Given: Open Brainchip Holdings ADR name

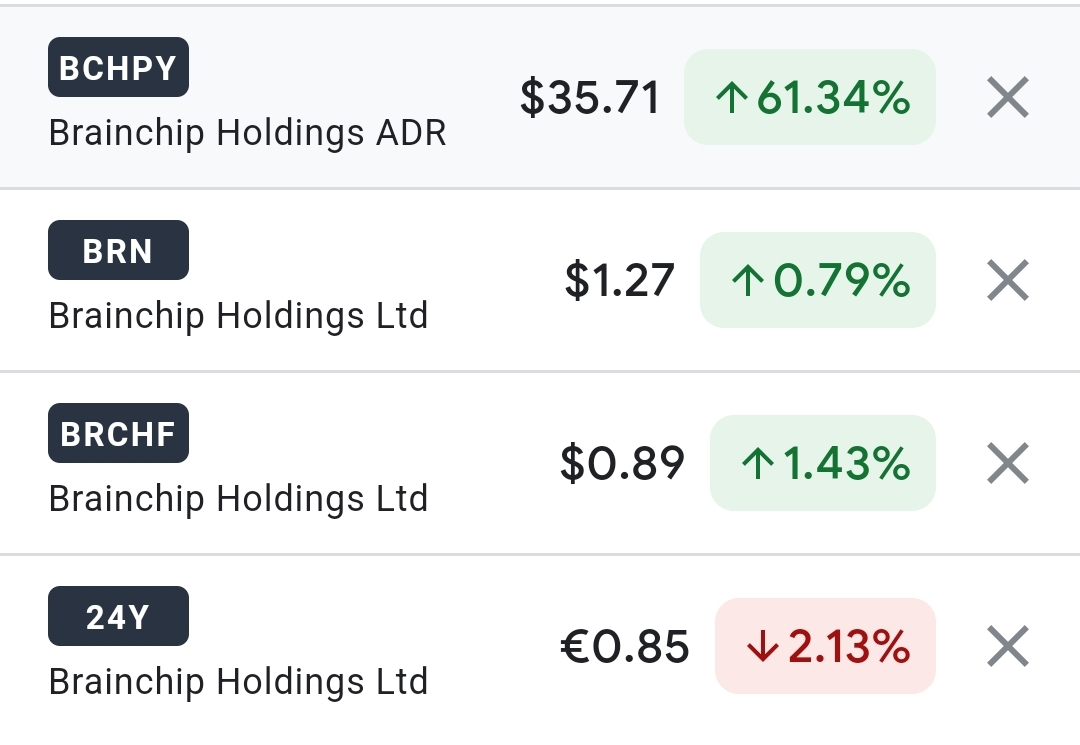Looking at the screenshot, I should [247, 133].
